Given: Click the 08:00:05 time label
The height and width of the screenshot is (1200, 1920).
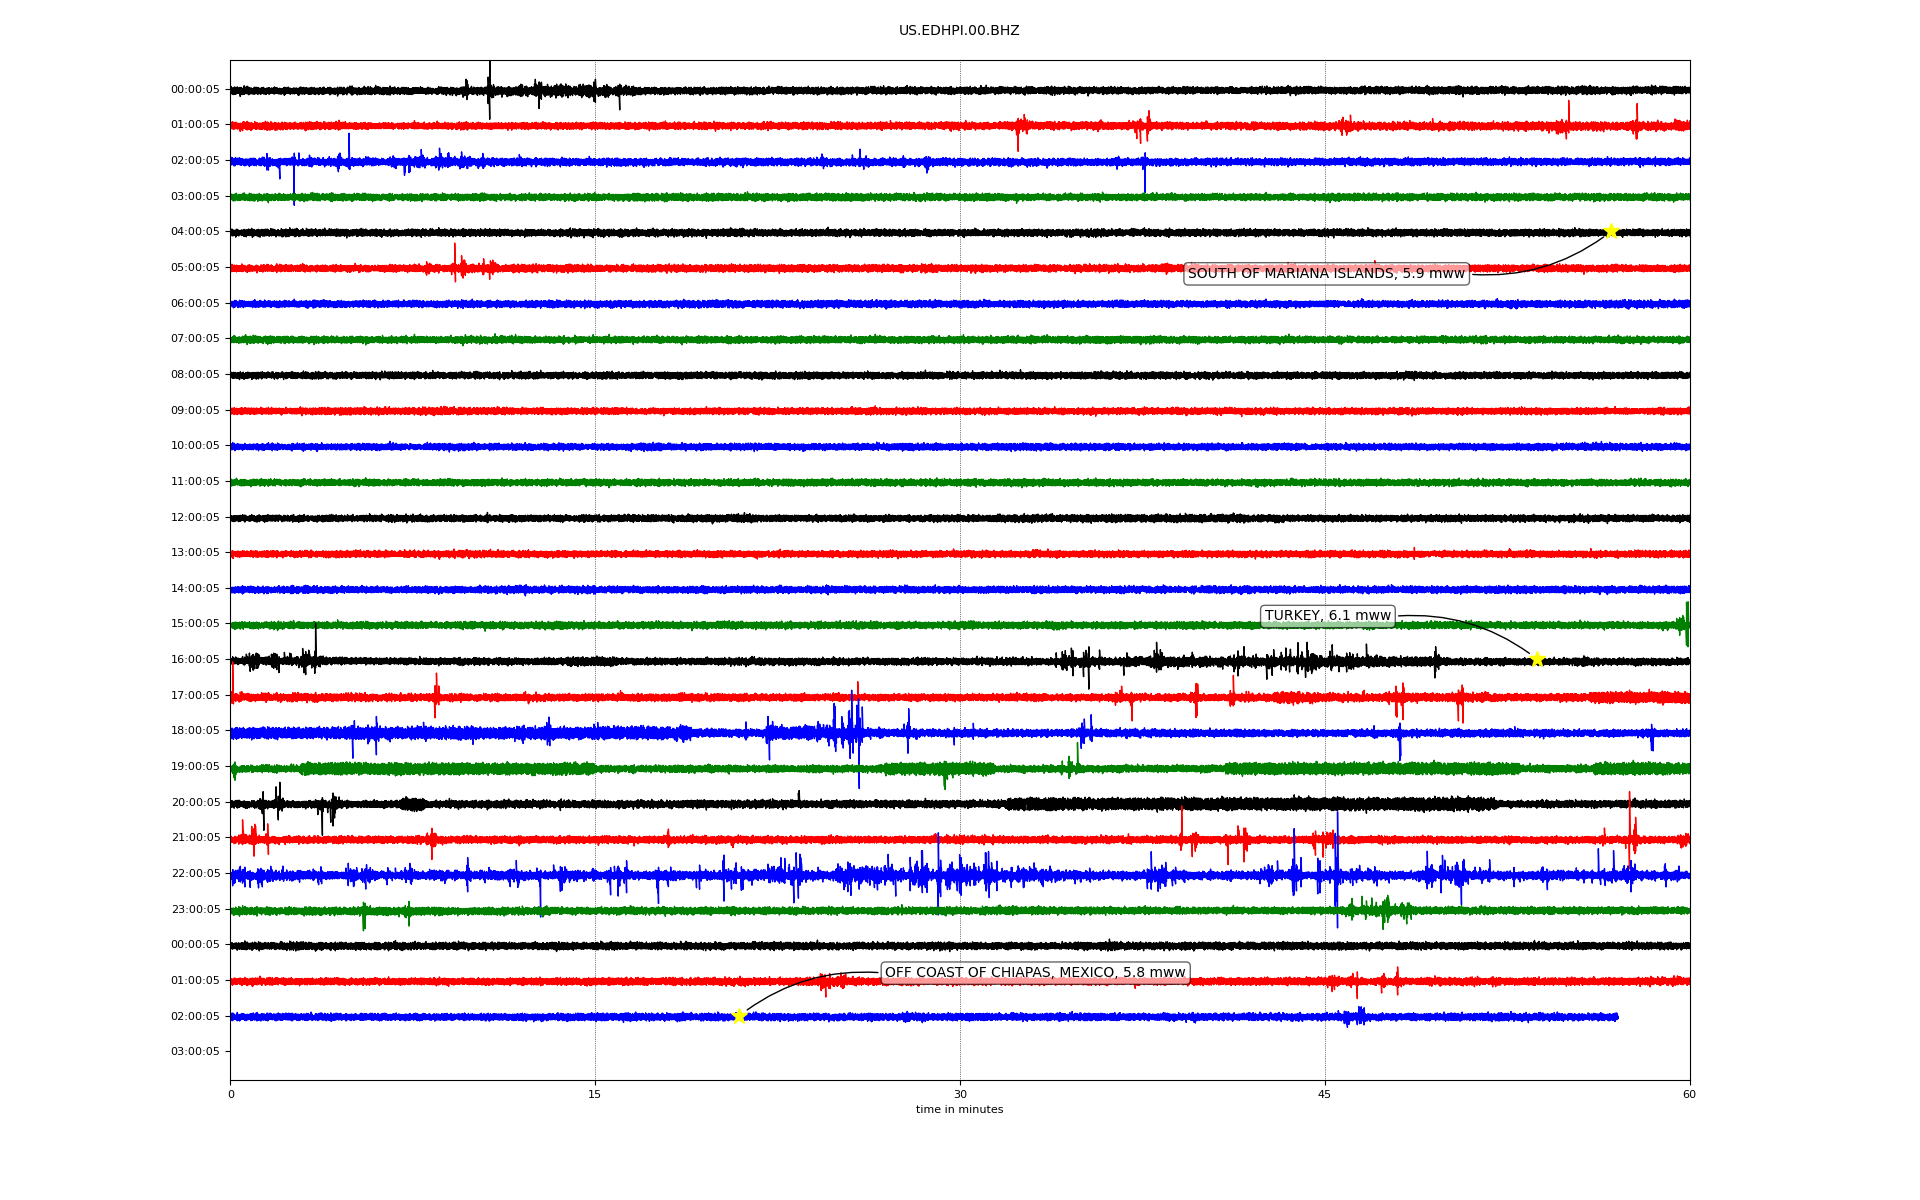Looking at the screenshot, I should 195,375.
